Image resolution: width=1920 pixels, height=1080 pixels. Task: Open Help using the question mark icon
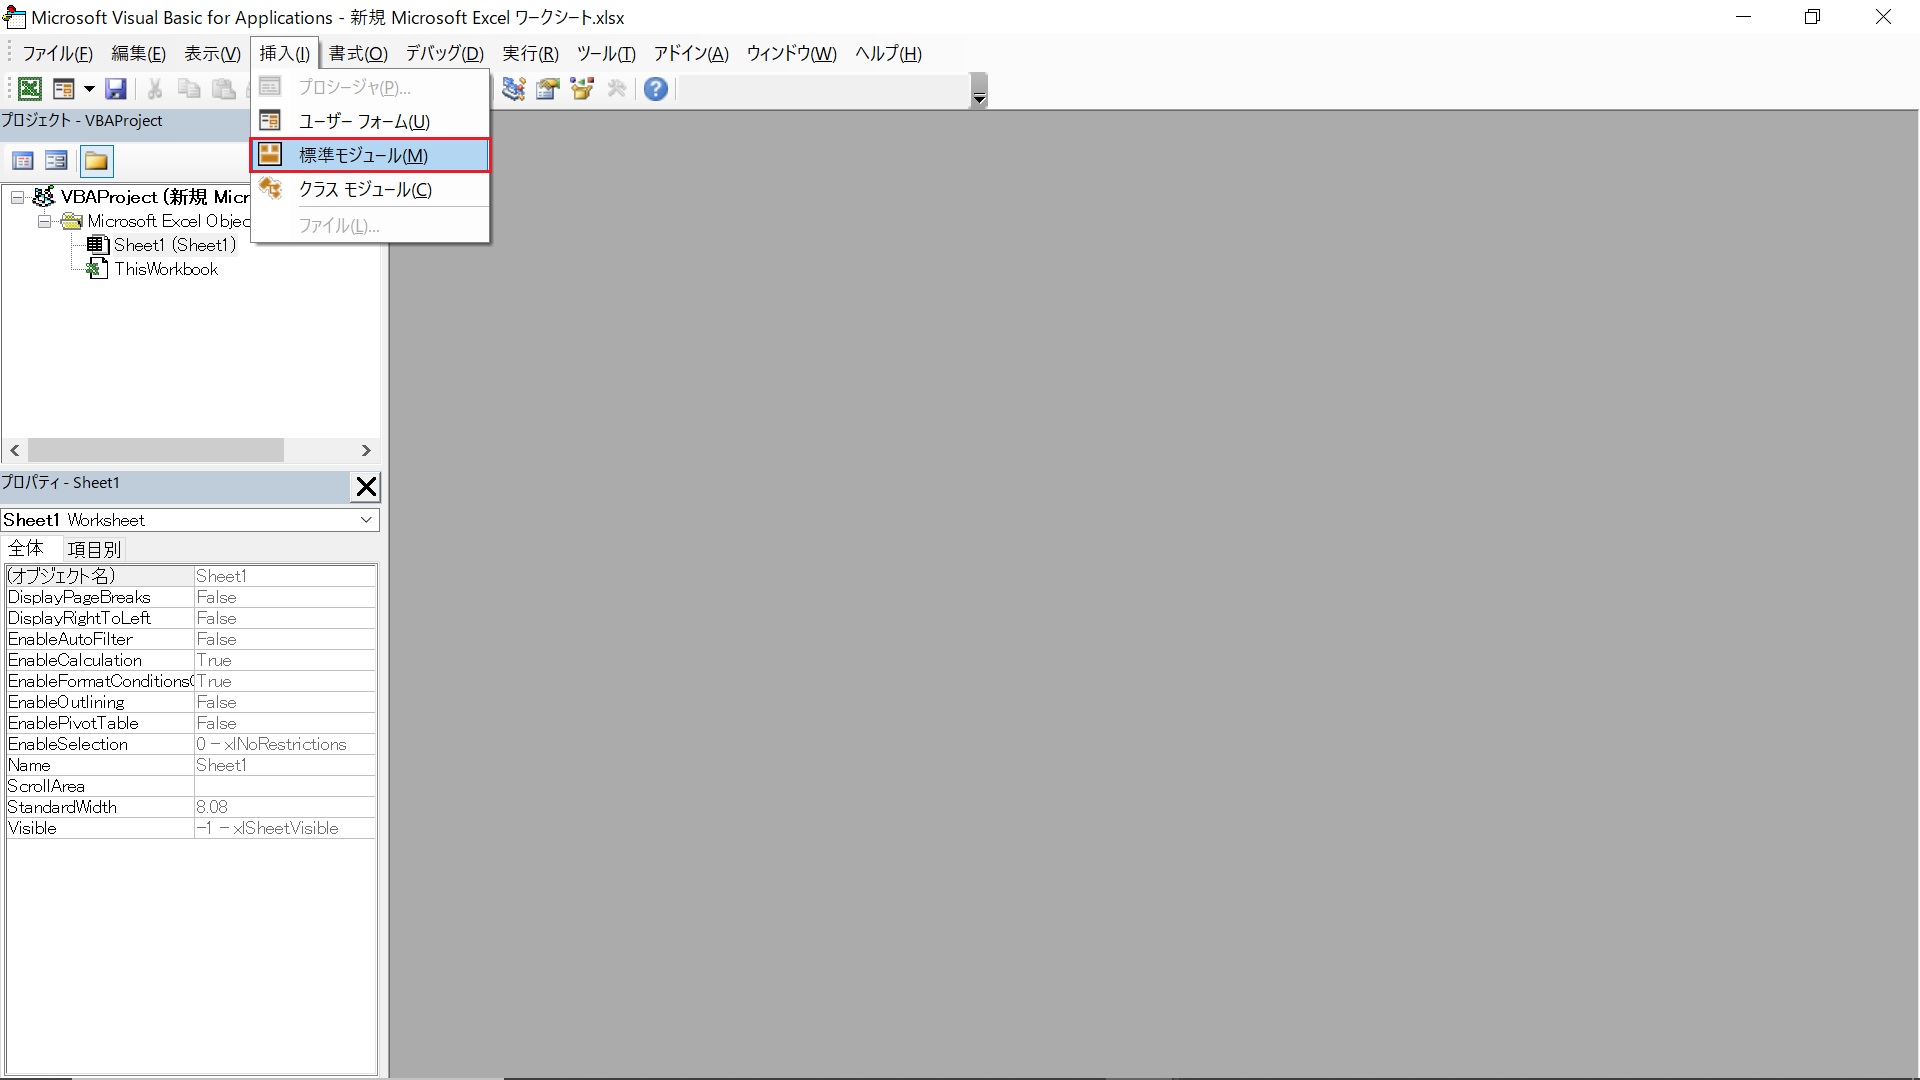655,88
